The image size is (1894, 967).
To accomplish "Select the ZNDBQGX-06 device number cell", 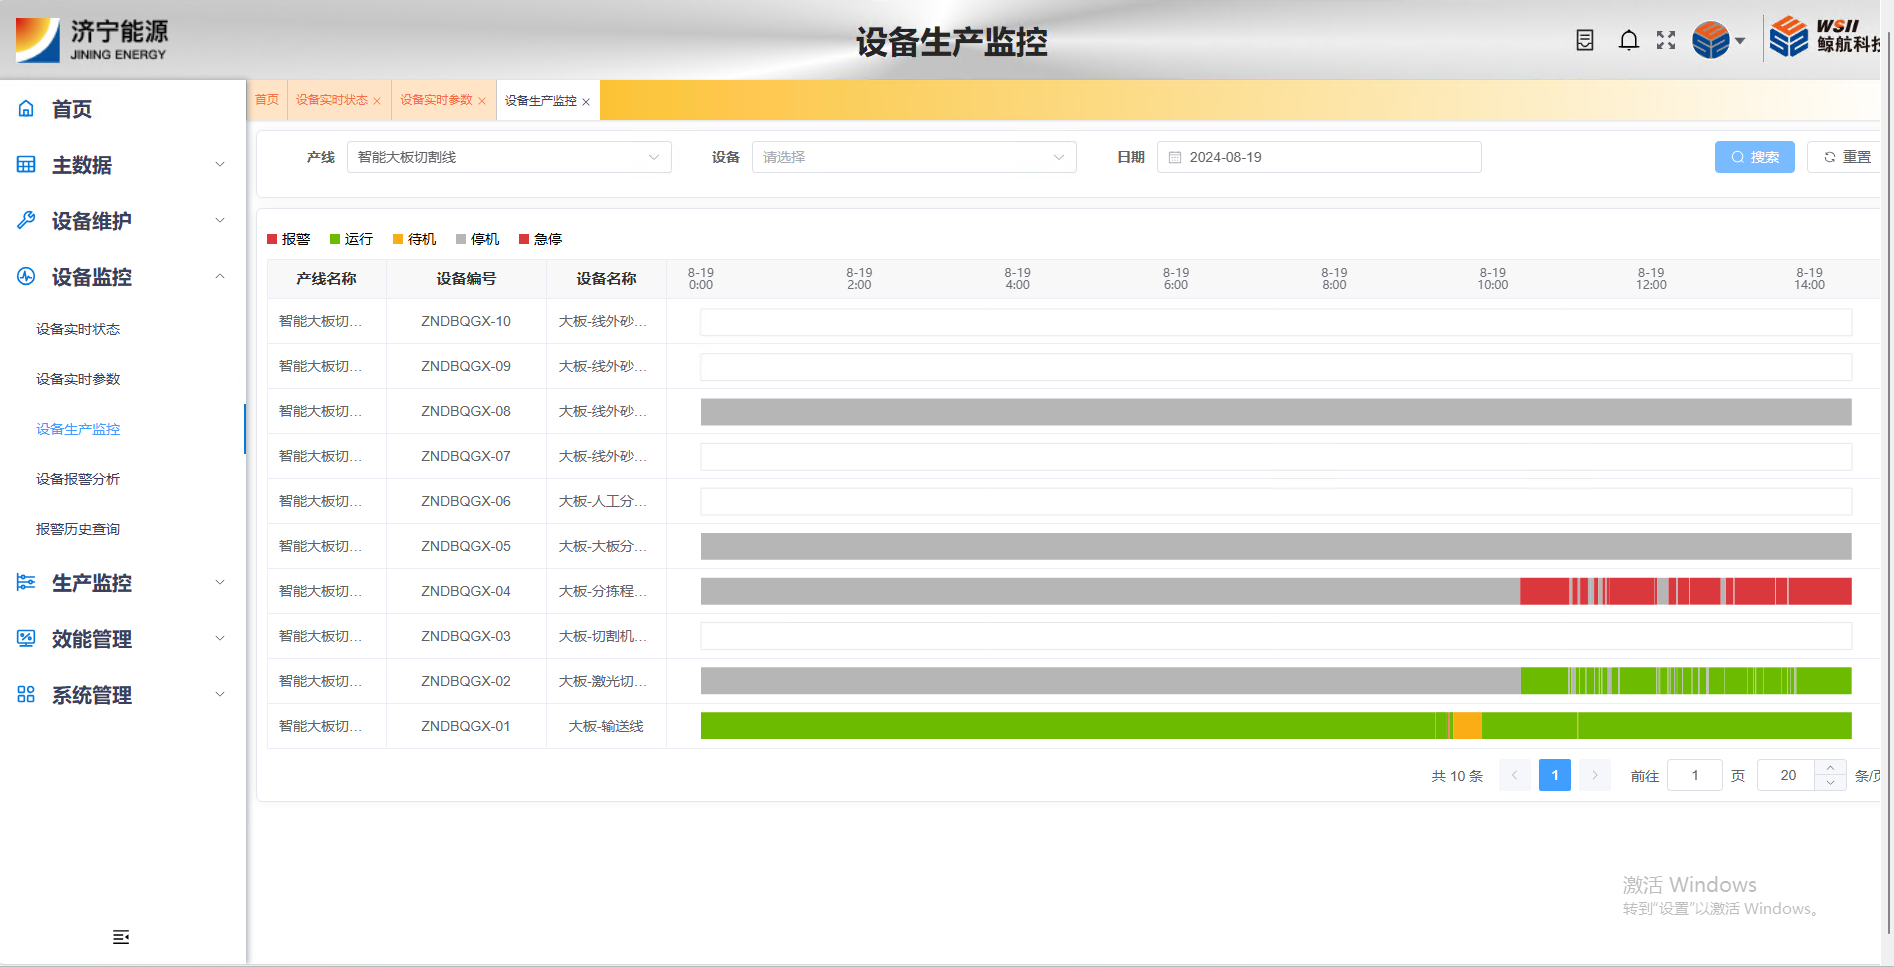I will (466, 501).
